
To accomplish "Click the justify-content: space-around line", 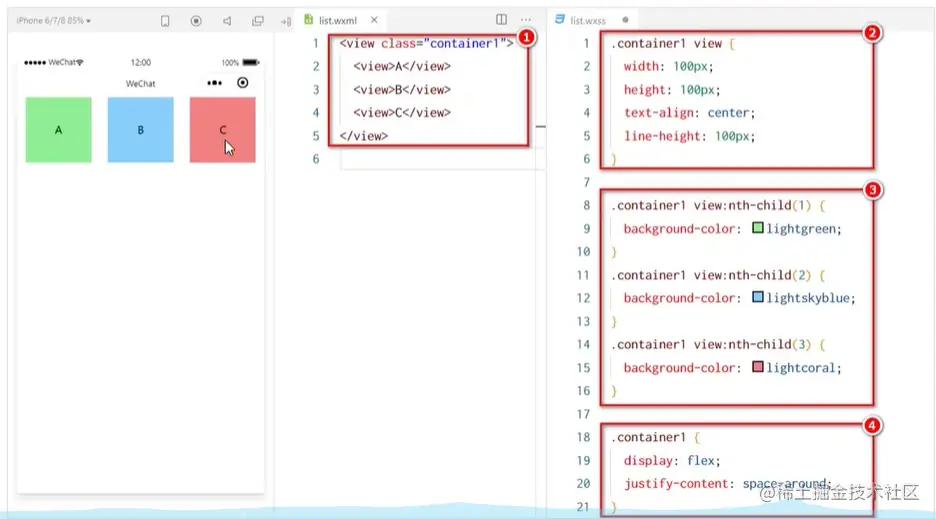I will click(x=728, y=484).
